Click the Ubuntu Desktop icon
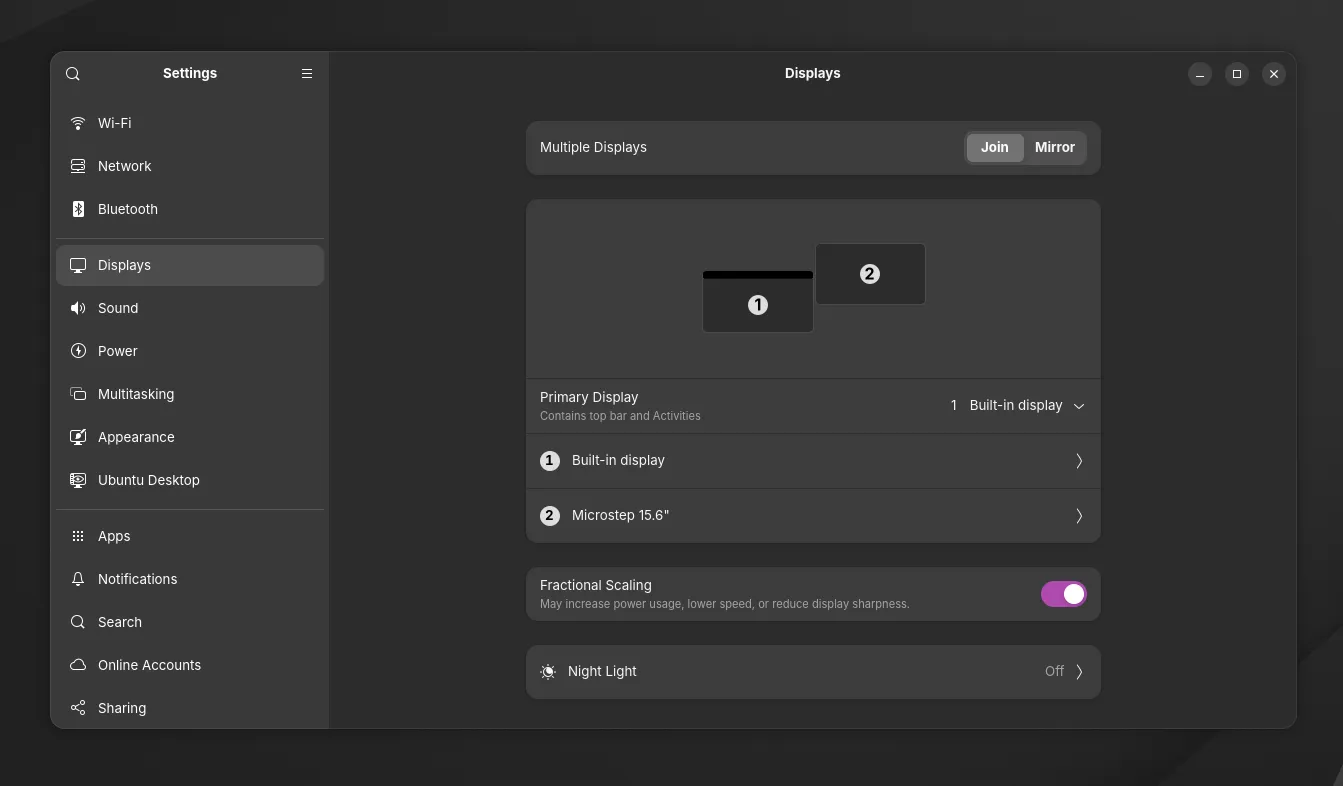This screenshot has width=1343, height=786. point(78,480)
